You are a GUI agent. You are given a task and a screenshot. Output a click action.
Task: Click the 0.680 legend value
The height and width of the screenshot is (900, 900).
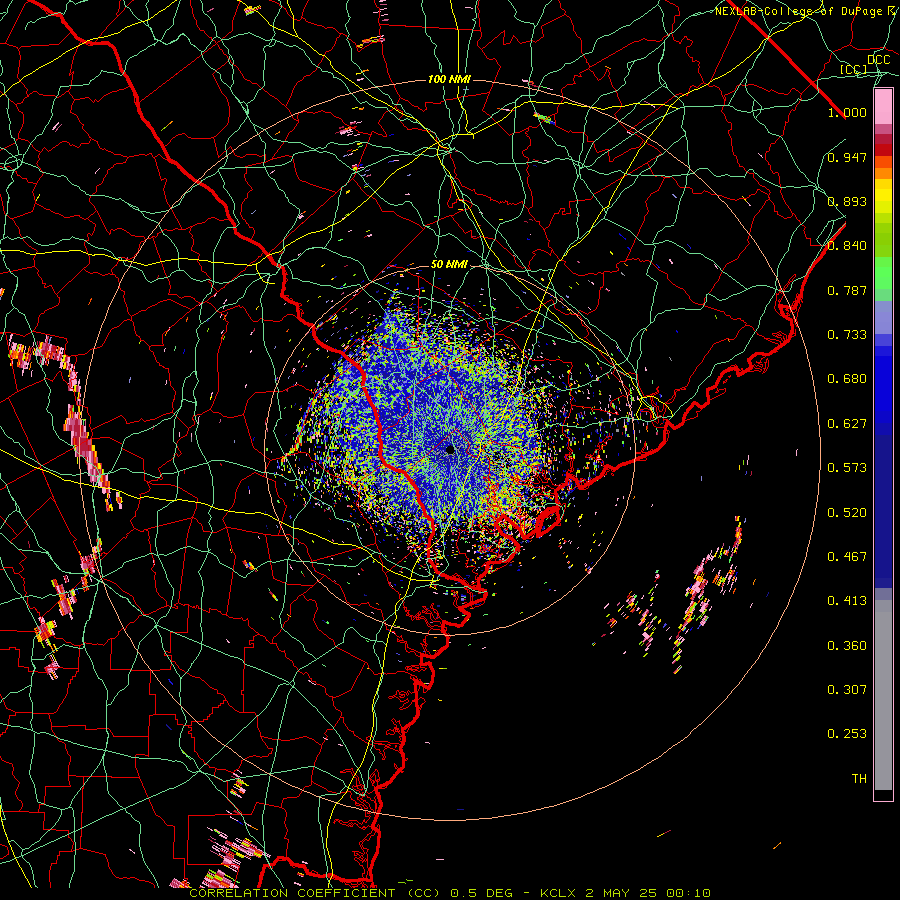(847, 379)
